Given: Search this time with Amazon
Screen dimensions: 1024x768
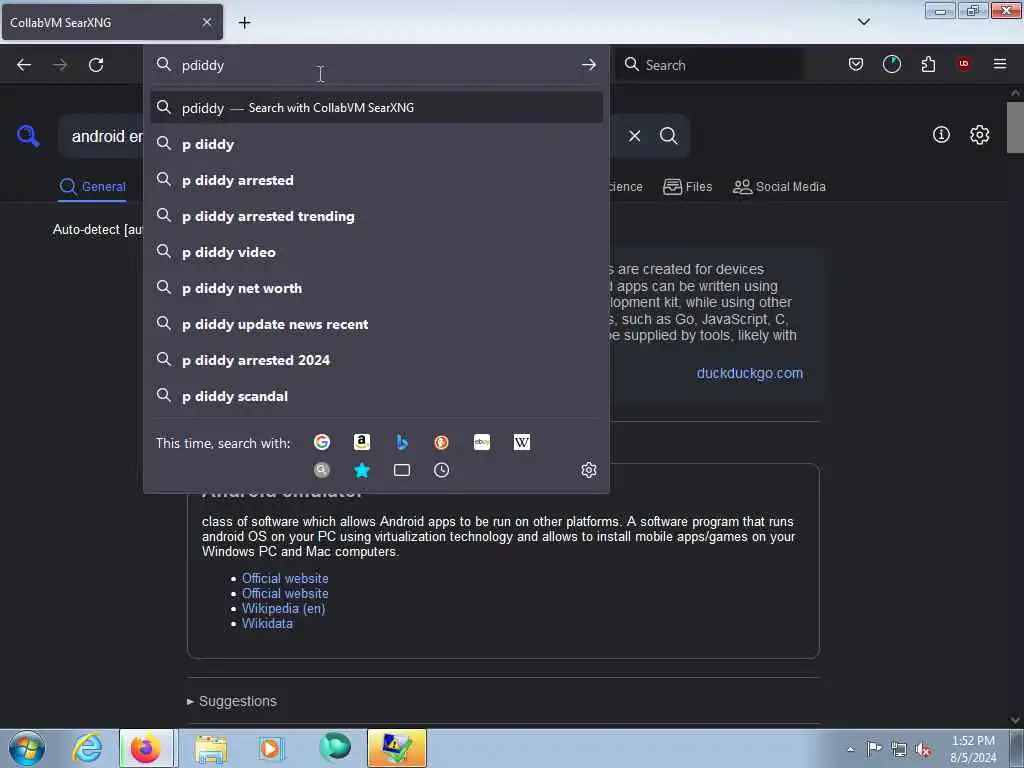Looking at the screenshot, I should click(x=361, y=442).
